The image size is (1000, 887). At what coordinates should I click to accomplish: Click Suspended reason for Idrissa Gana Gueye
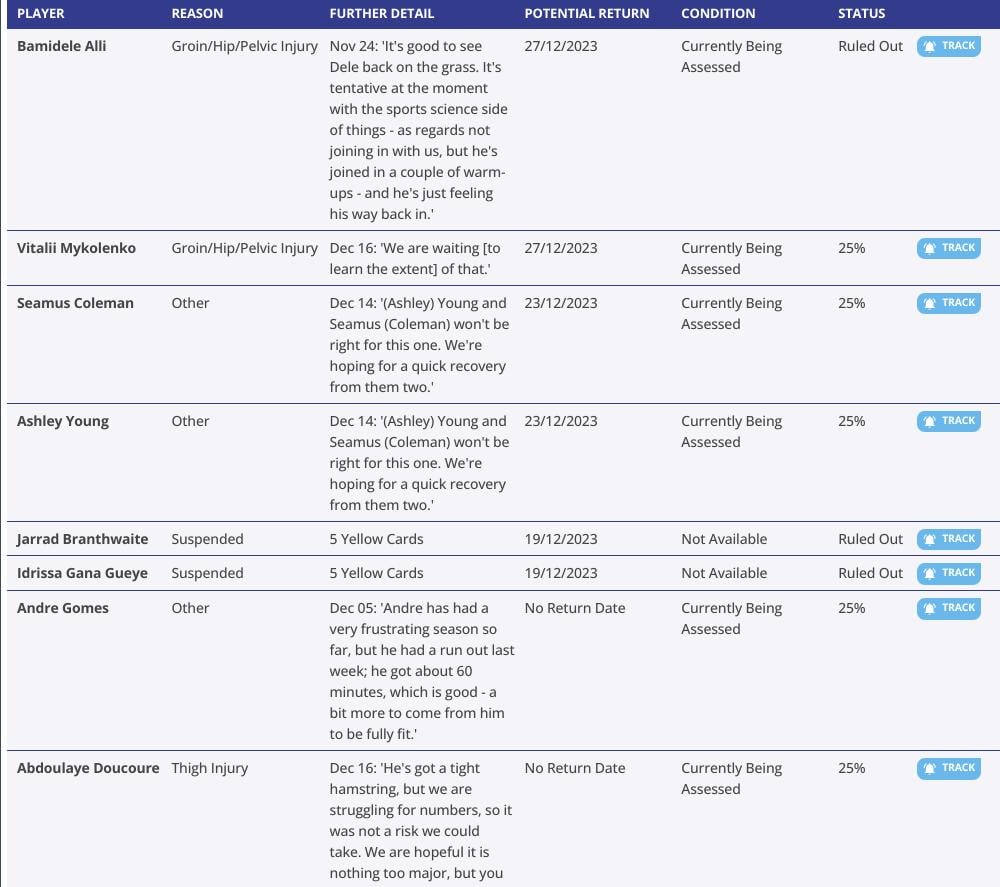(x=207, y=573)
